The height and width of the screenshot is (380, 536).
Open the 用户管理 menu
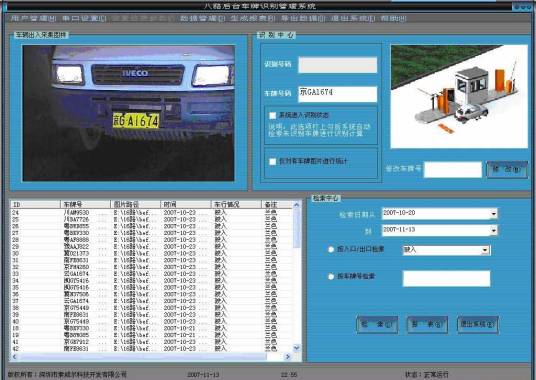click(33, 18)
